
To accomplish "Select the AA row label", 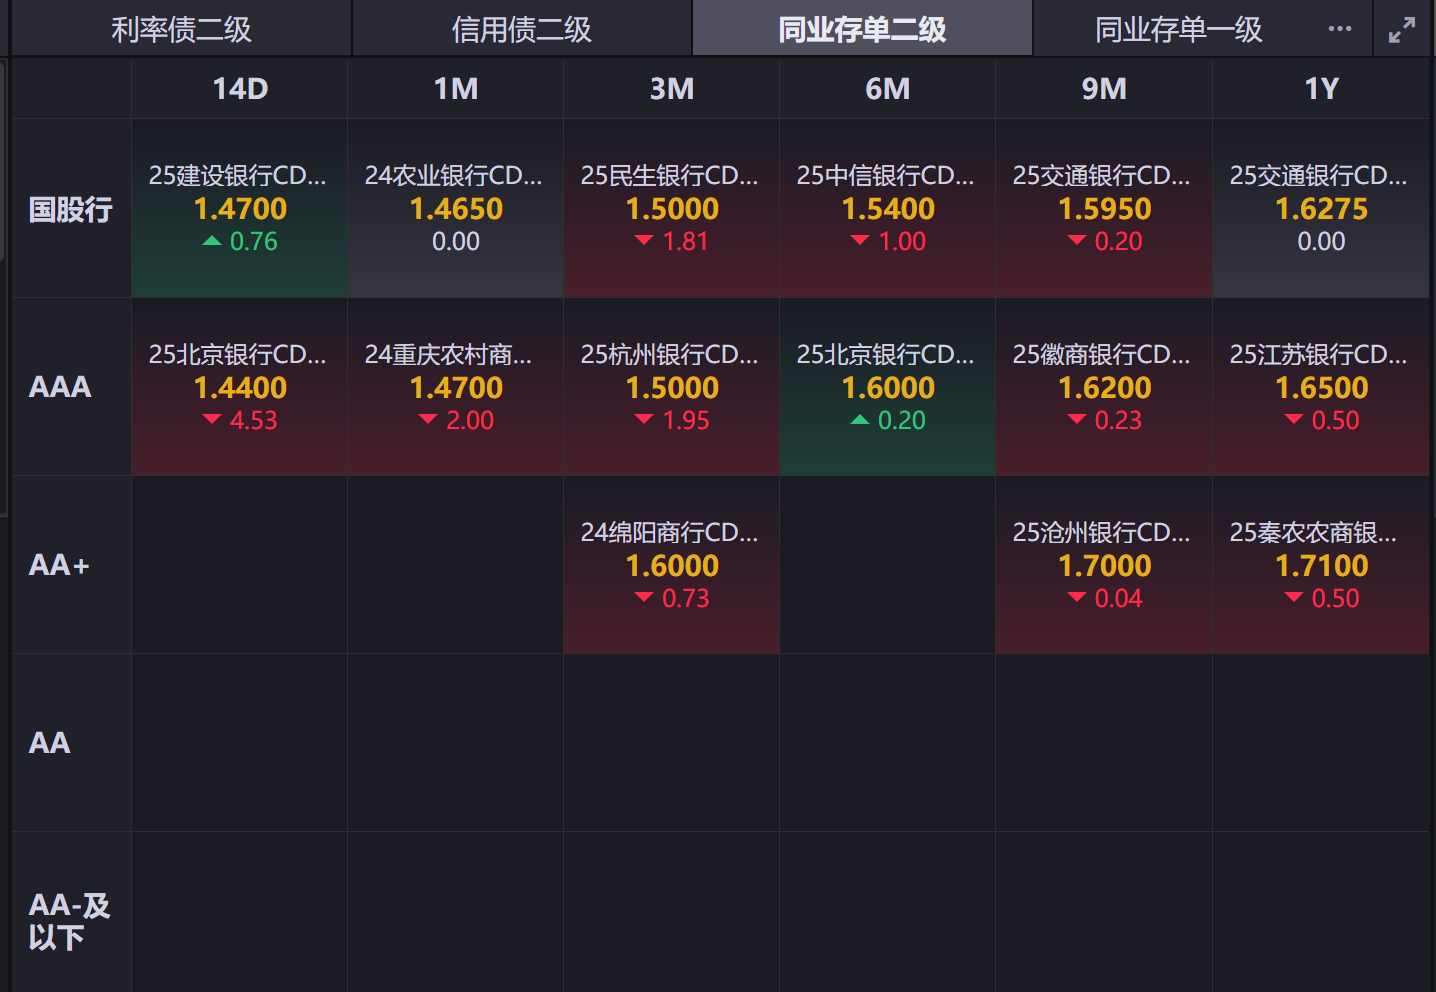I will pyautogui.click(x=71, y=743).
